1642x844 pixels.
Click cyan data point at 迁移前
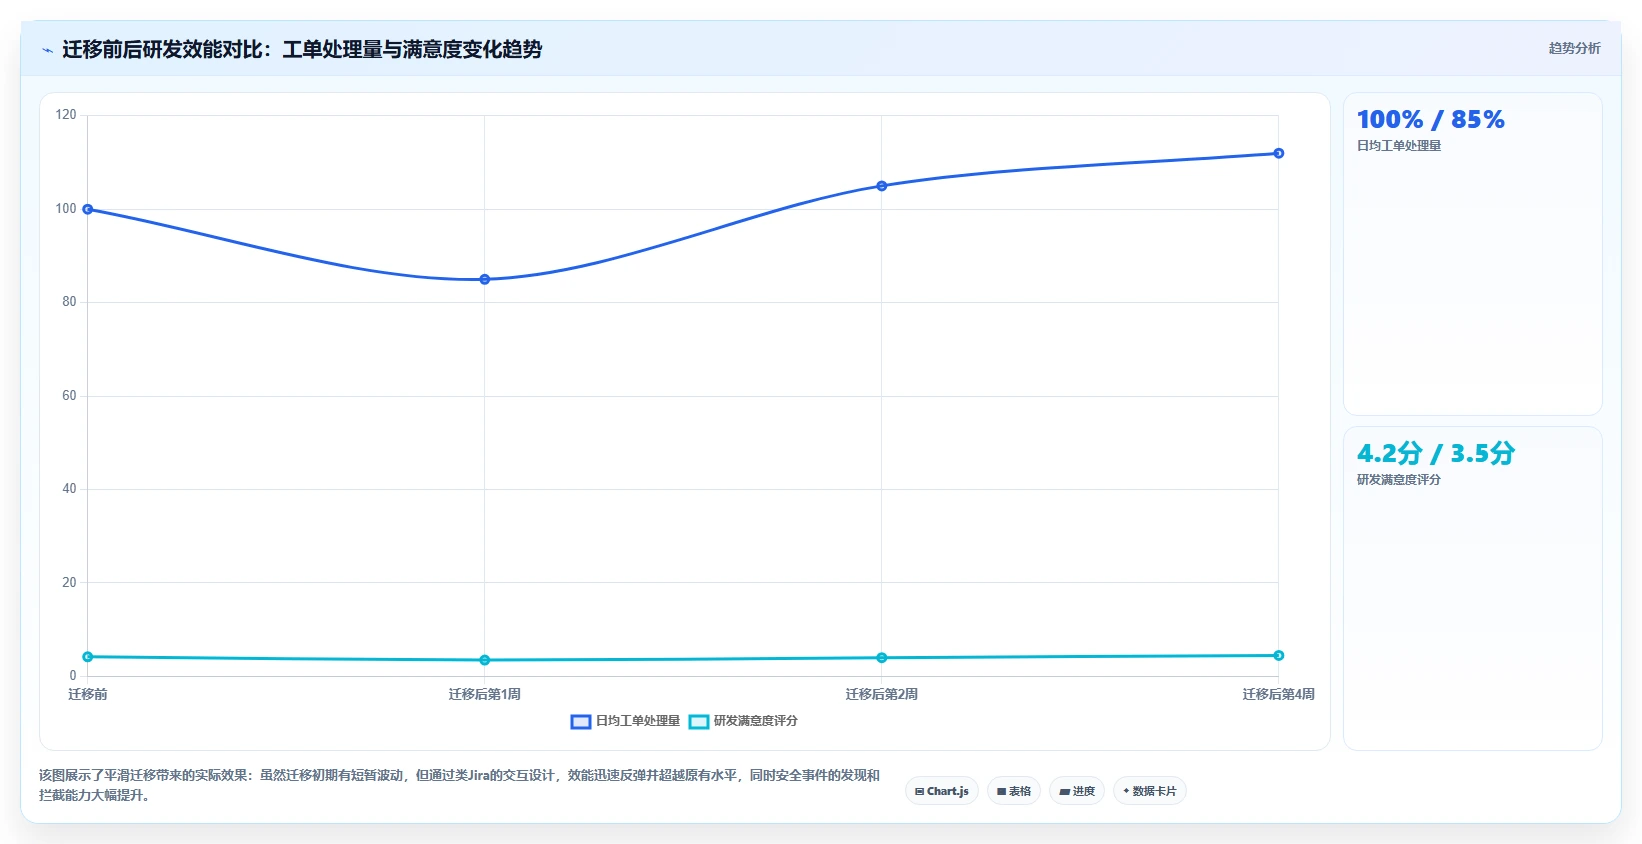click(x=88, y=657)
